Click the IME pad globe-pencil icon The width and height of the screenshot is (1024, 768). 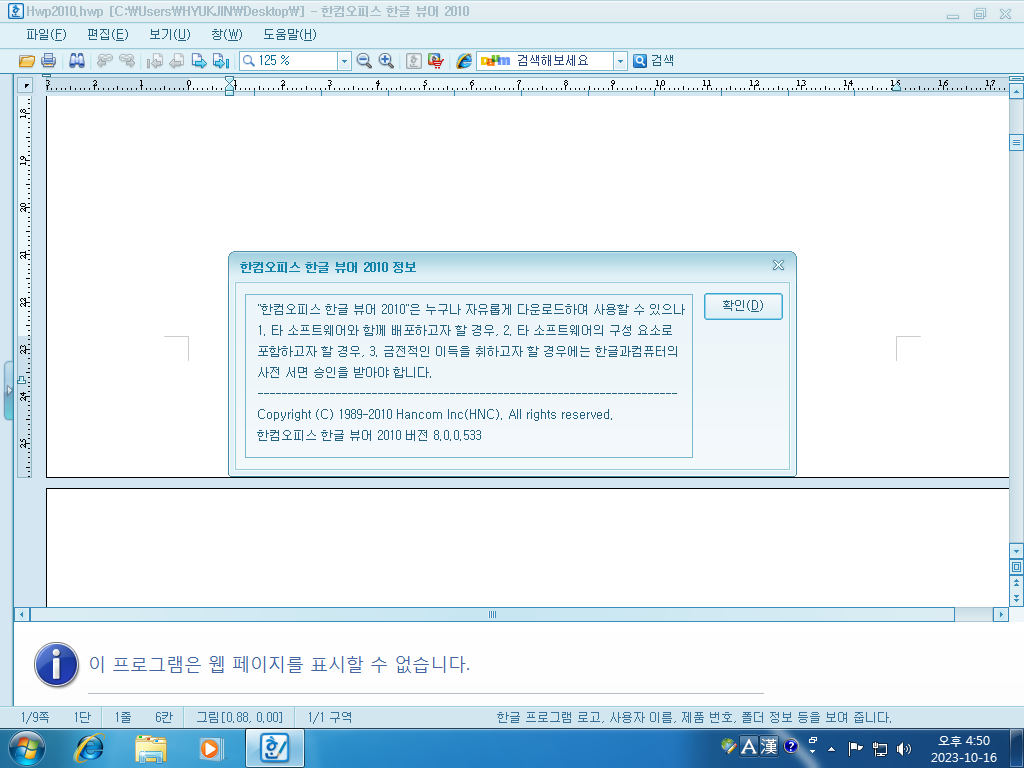click(x=729, y=746)
